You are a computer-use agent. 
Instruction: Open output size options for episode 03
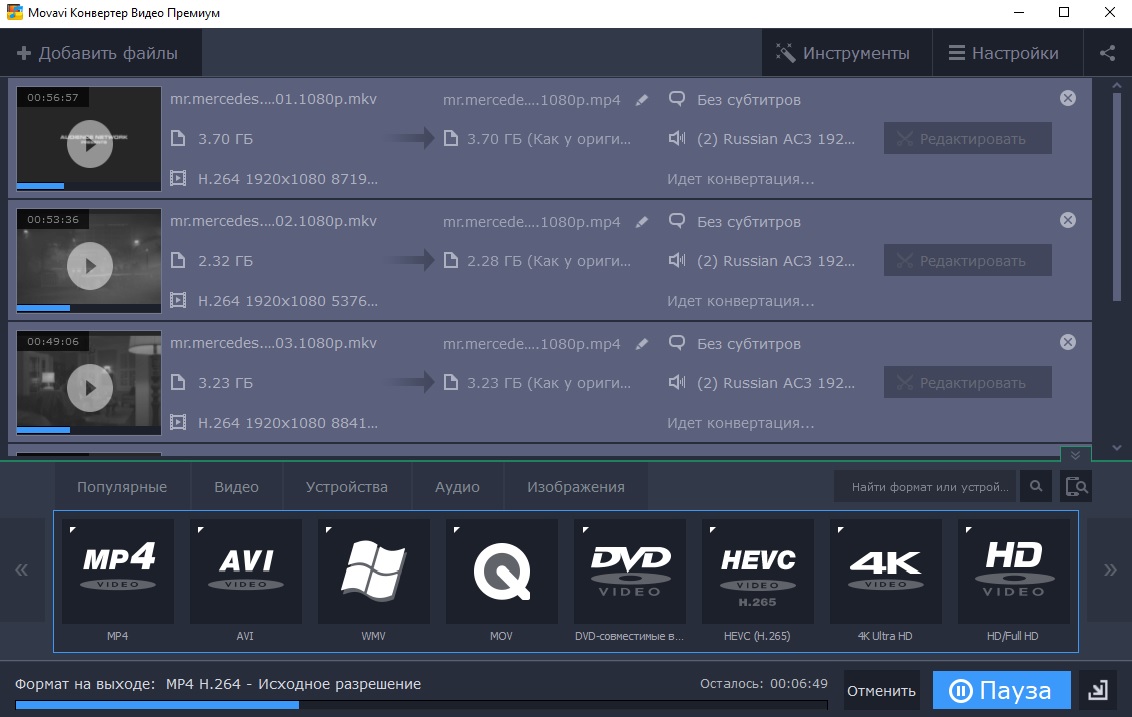(x=537, y=383)
